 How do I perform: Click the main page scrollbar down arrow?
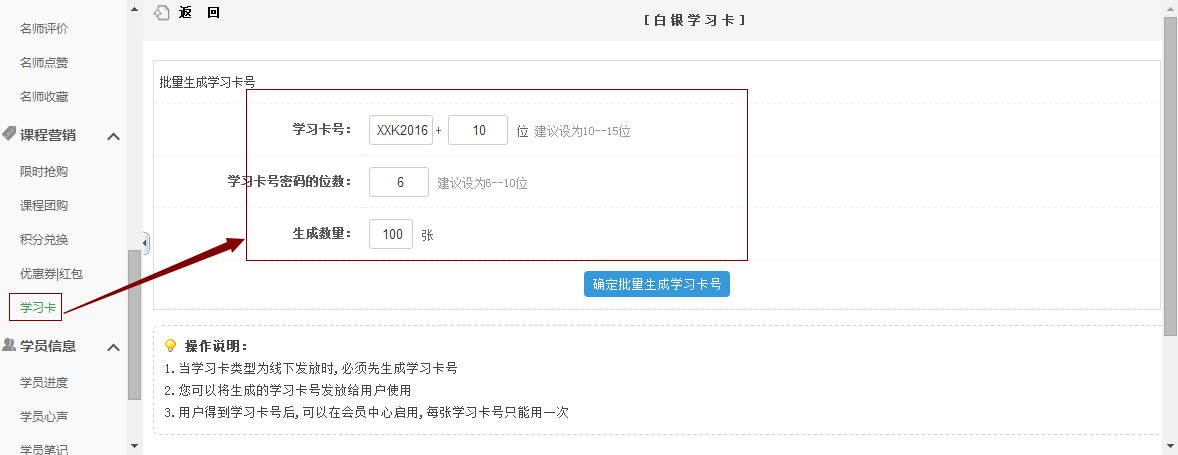pyautogui.click(x=1170, y=446)
